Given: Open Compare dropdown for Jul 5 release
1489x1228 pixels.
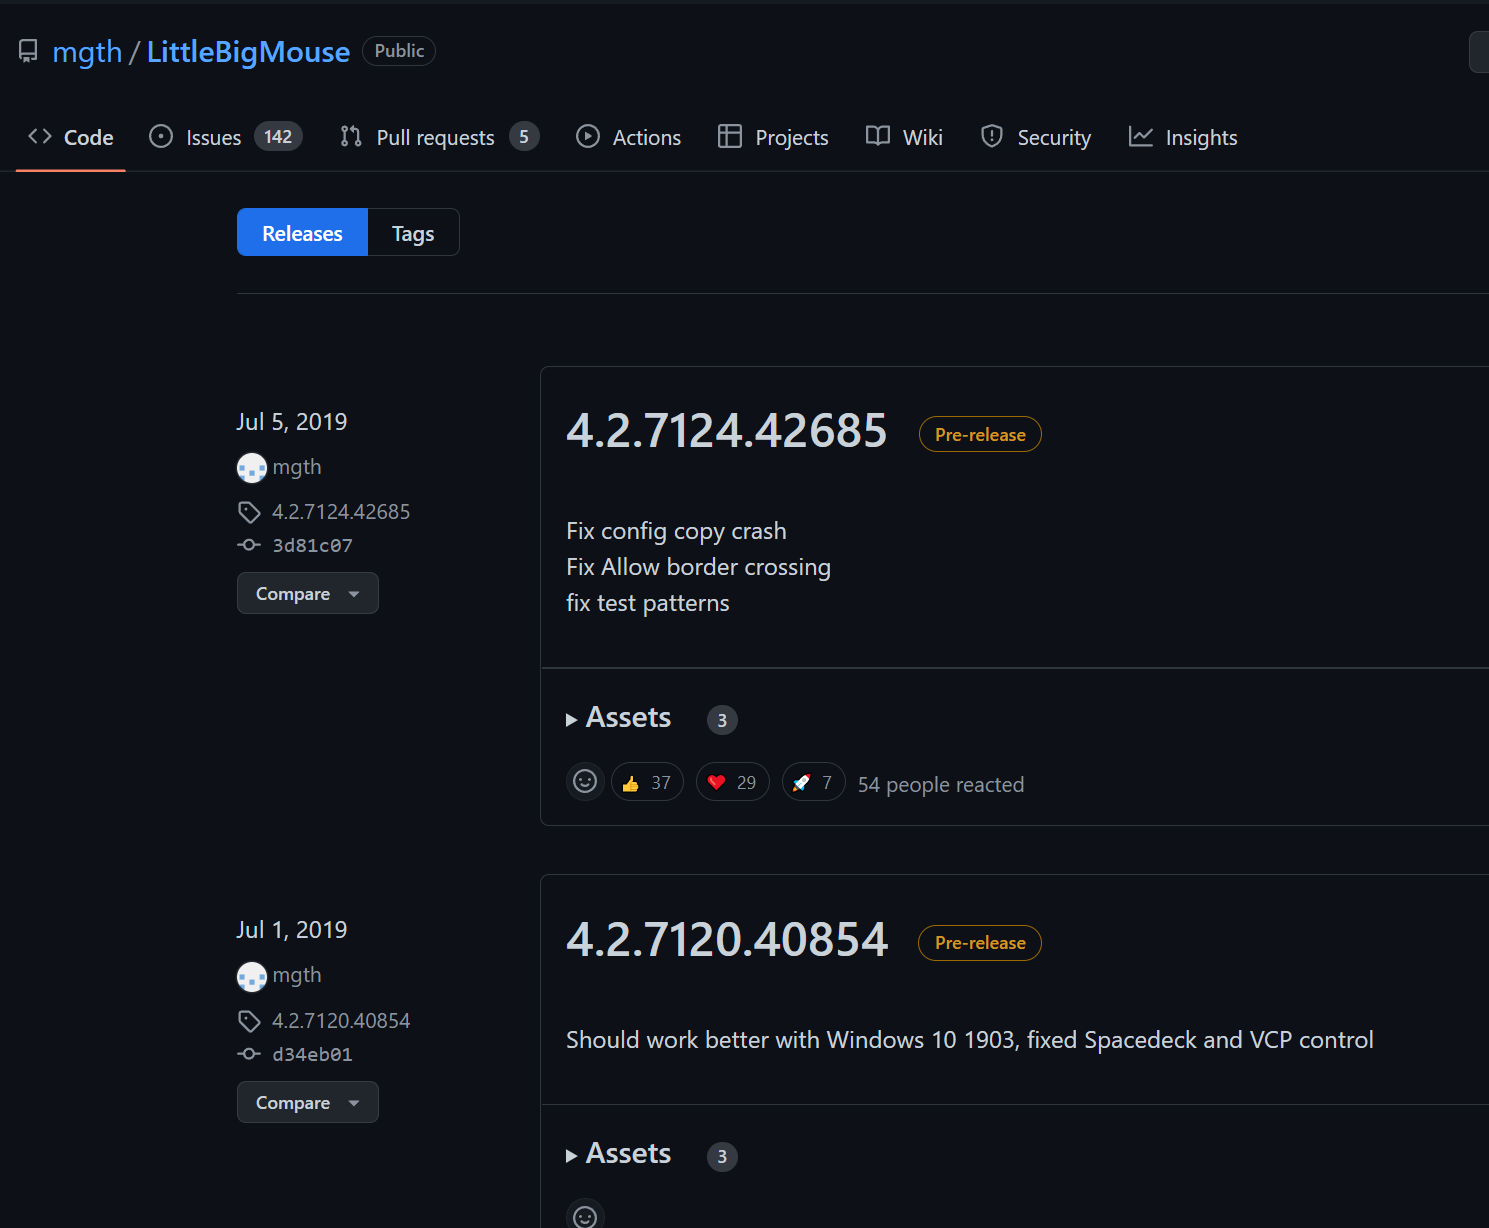Looking at the screenshot, I should coord(308,593).
